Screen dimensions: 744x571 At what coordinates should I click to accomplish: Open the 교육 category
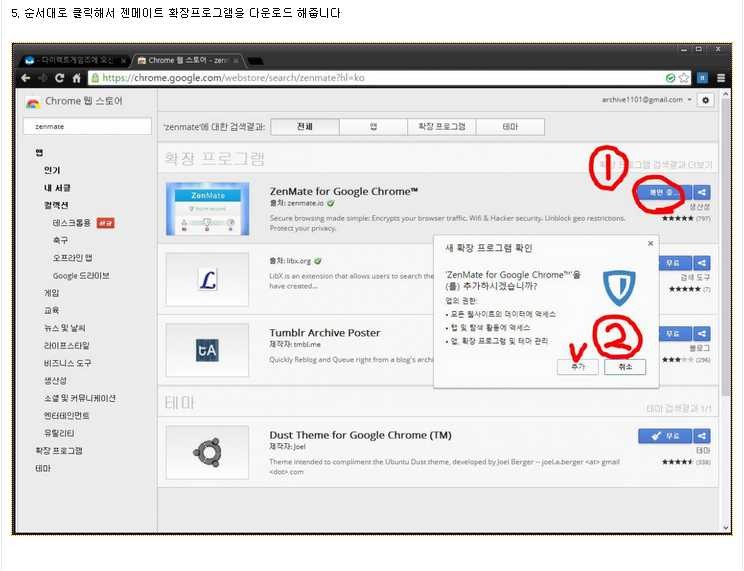(x=52, y=310)
